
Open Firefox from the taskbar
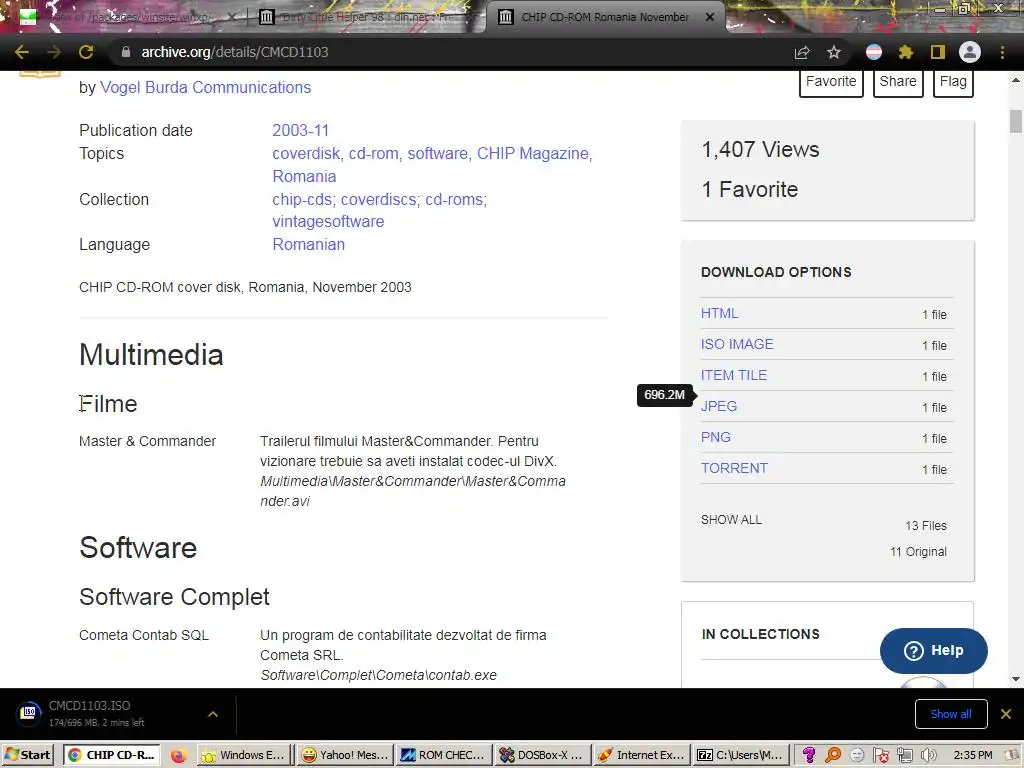178,756
